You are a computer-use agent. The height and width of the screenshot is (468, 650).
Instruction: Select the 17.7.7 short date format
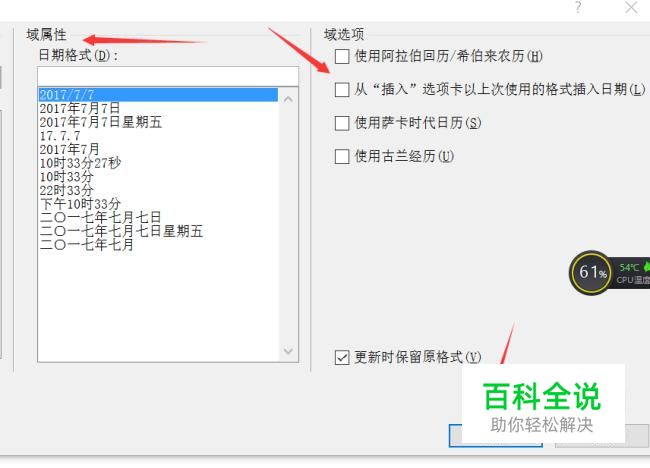click(60, 136)
